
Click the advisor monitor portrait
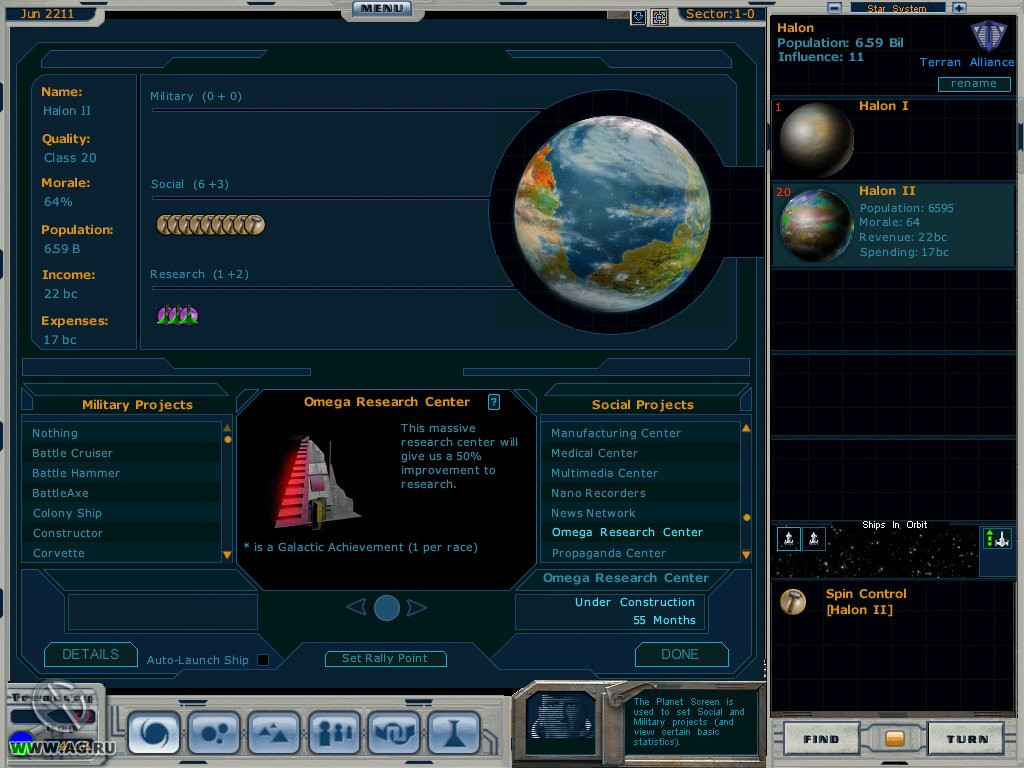pyautogui.click(x=560, y=724)
